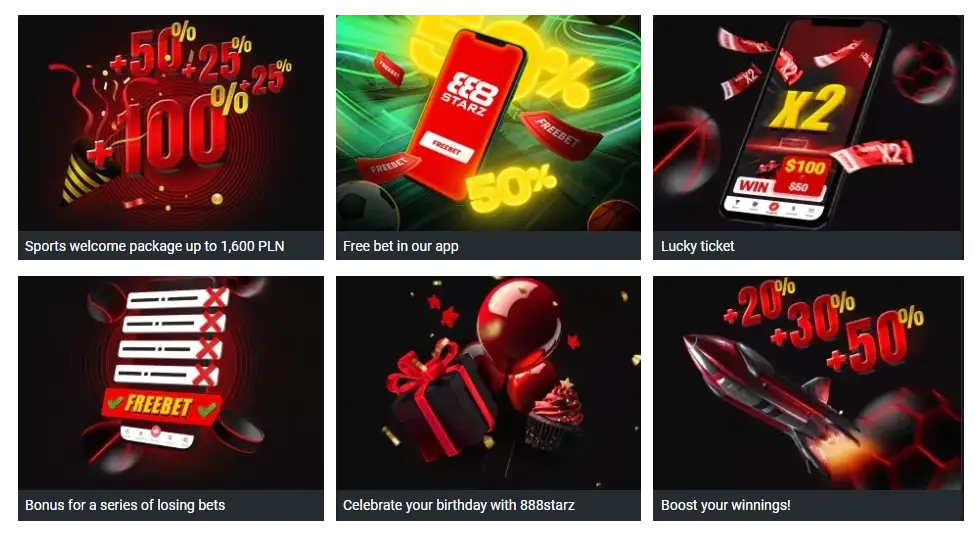Click the white FREEBET button on red phone
The image size is (975, 534).
(x=446, y=147)
